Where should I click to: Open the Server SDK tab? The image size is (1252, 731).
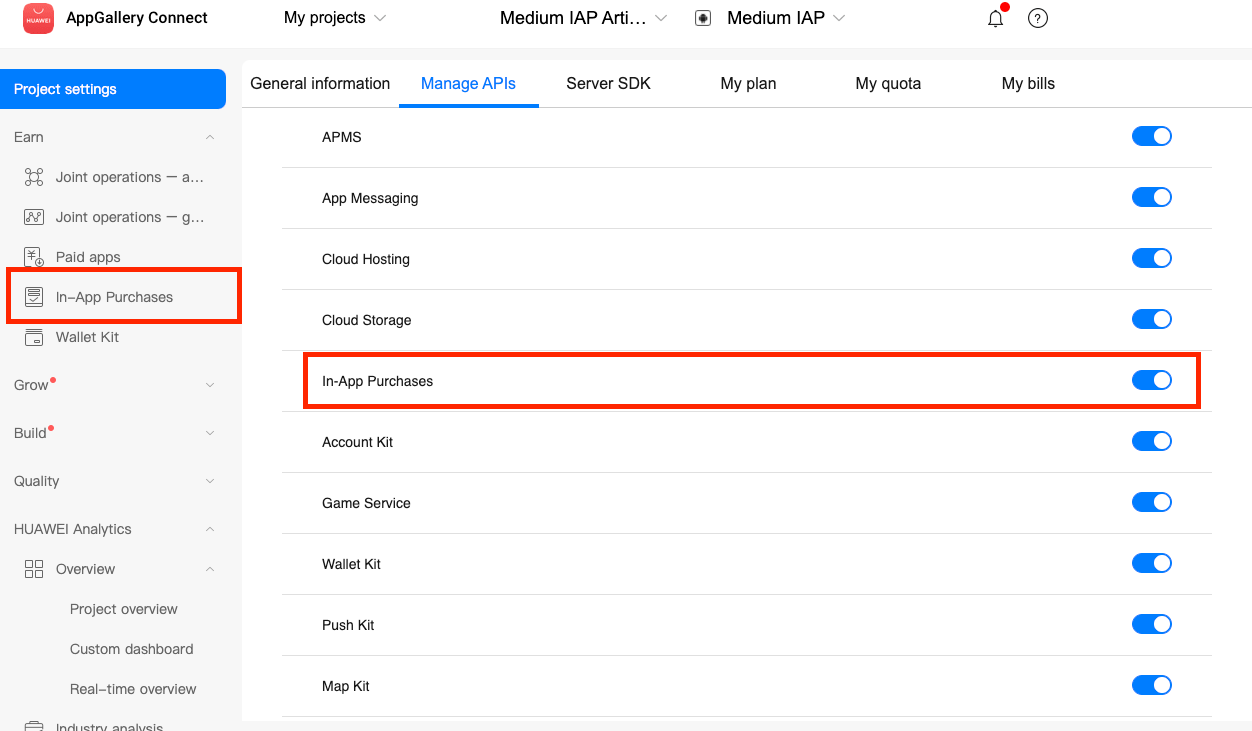pos(608,84)
